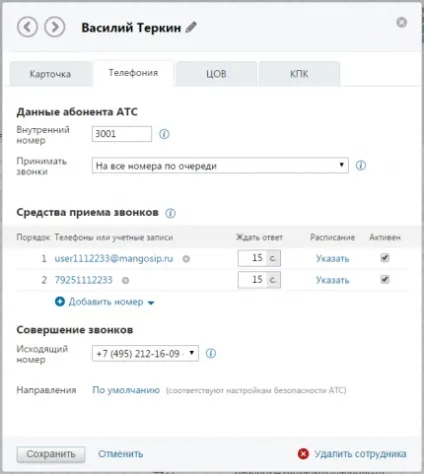Open the 79251112233 phone link

83,280
